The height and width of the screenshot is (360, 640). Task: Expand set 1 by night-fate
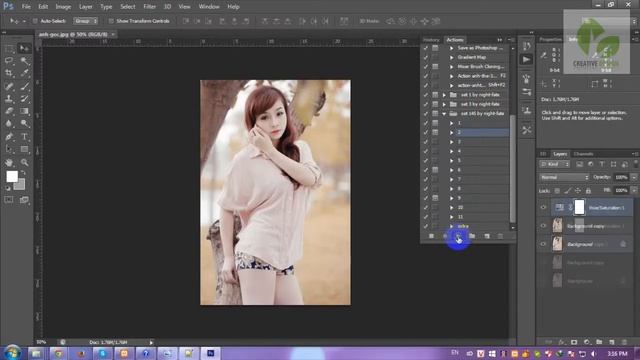click(x=444, y=95)
